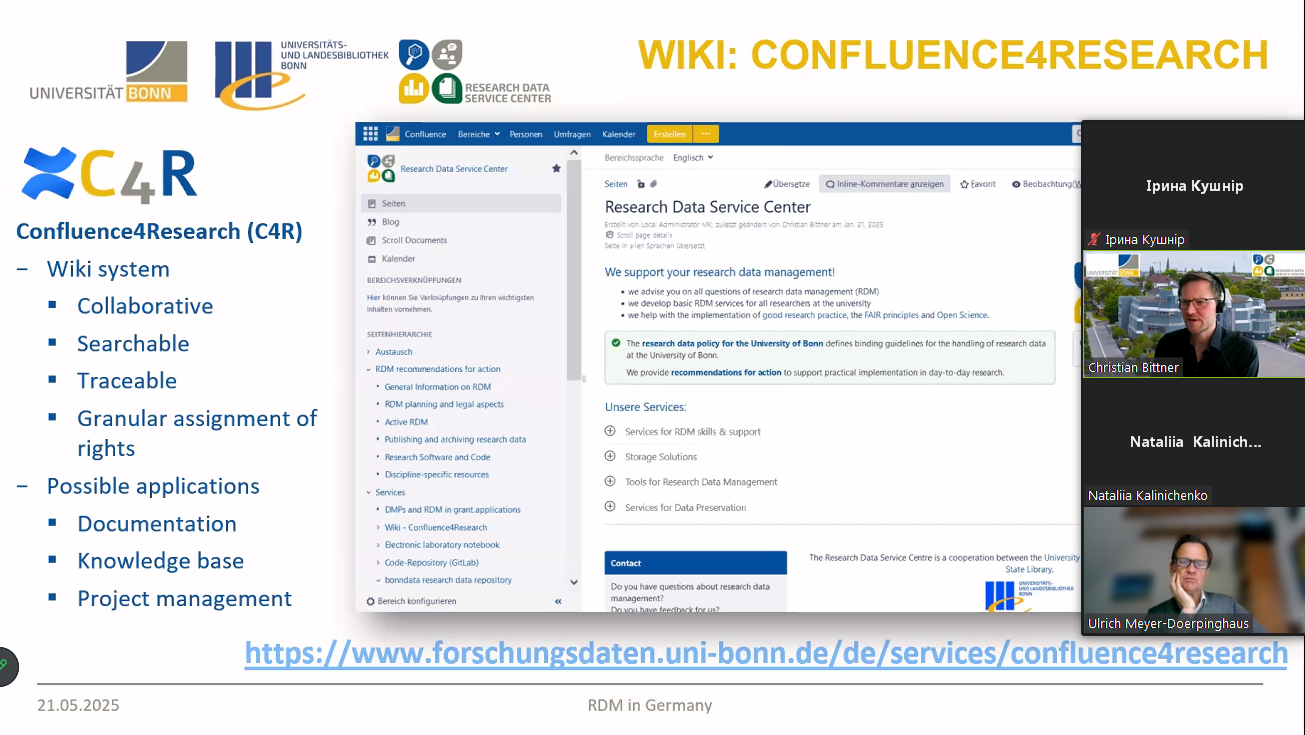Screen dimensions: 1305x735
Task: Click the 'Hier' shortcut link in sidebar
Action: click(x=372, y=297)
